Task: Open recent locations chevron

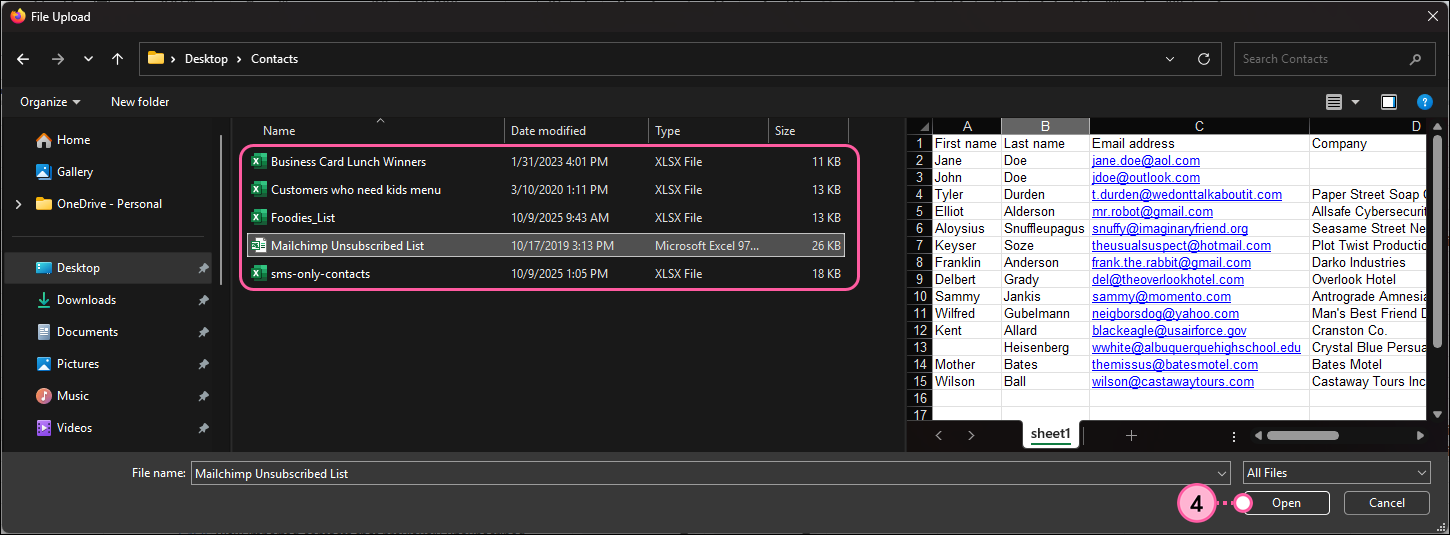Action: (x=88, y=59)
